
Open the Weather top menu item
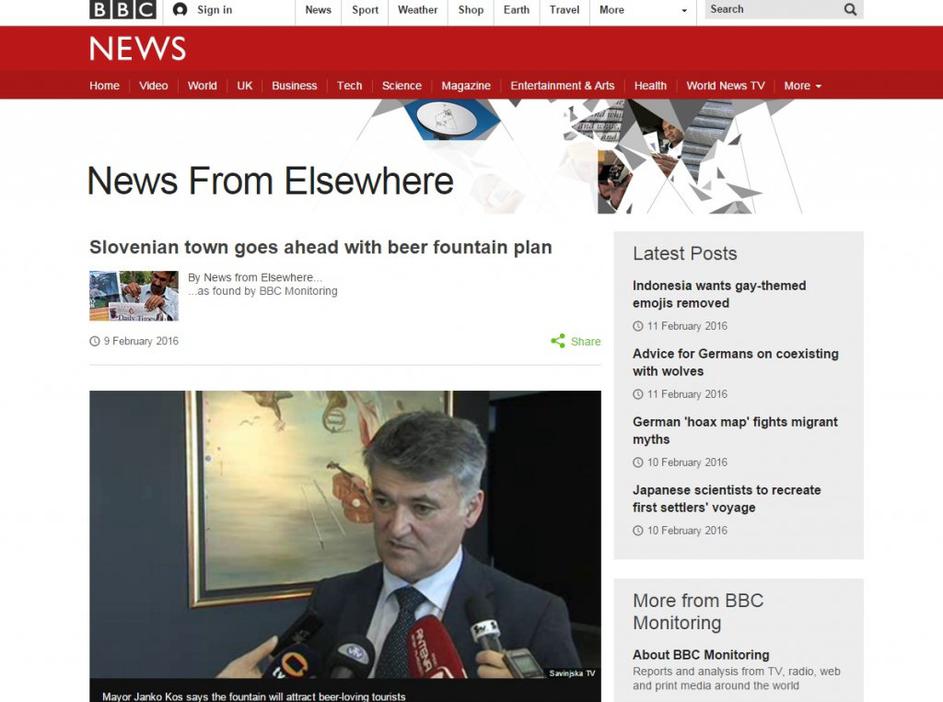417,10
